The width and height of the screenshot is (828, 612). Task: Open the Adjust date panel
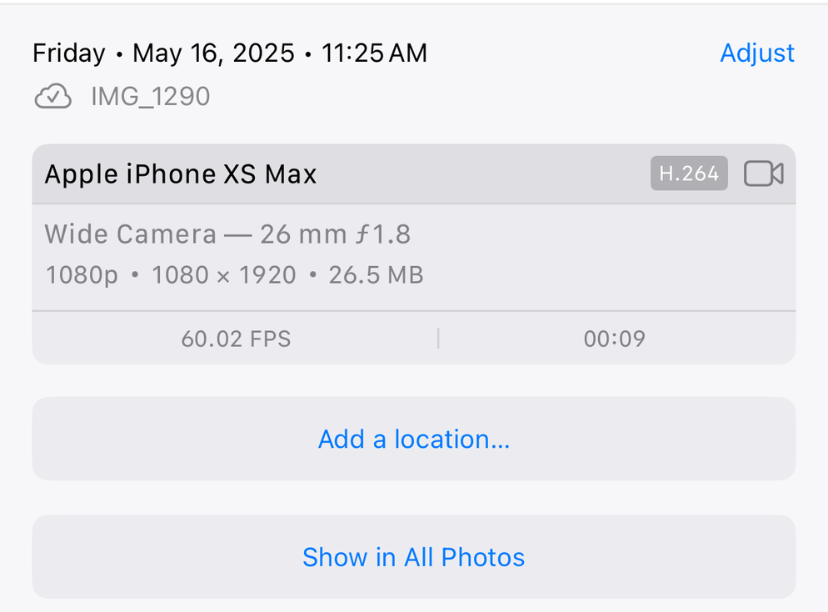point(757,53)
